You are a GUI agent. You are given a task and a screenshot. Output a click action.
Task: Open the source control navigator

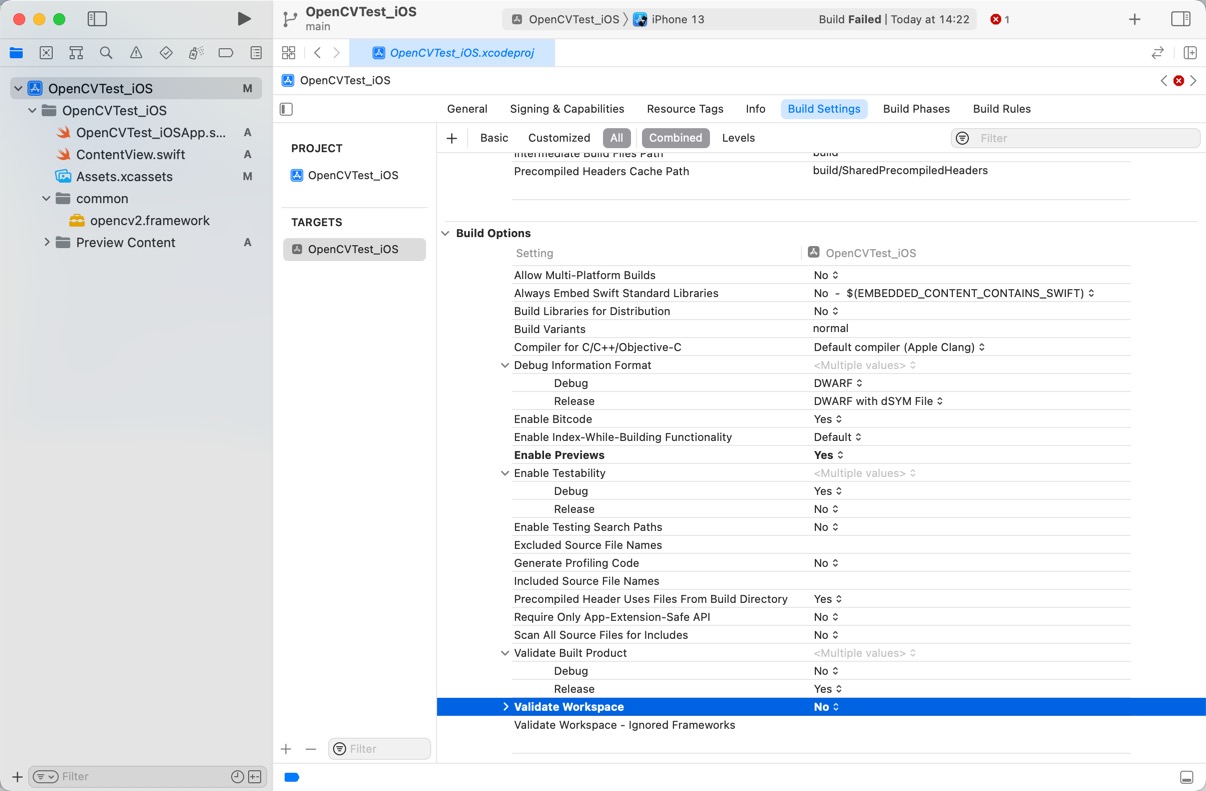[x=46, y=53]
